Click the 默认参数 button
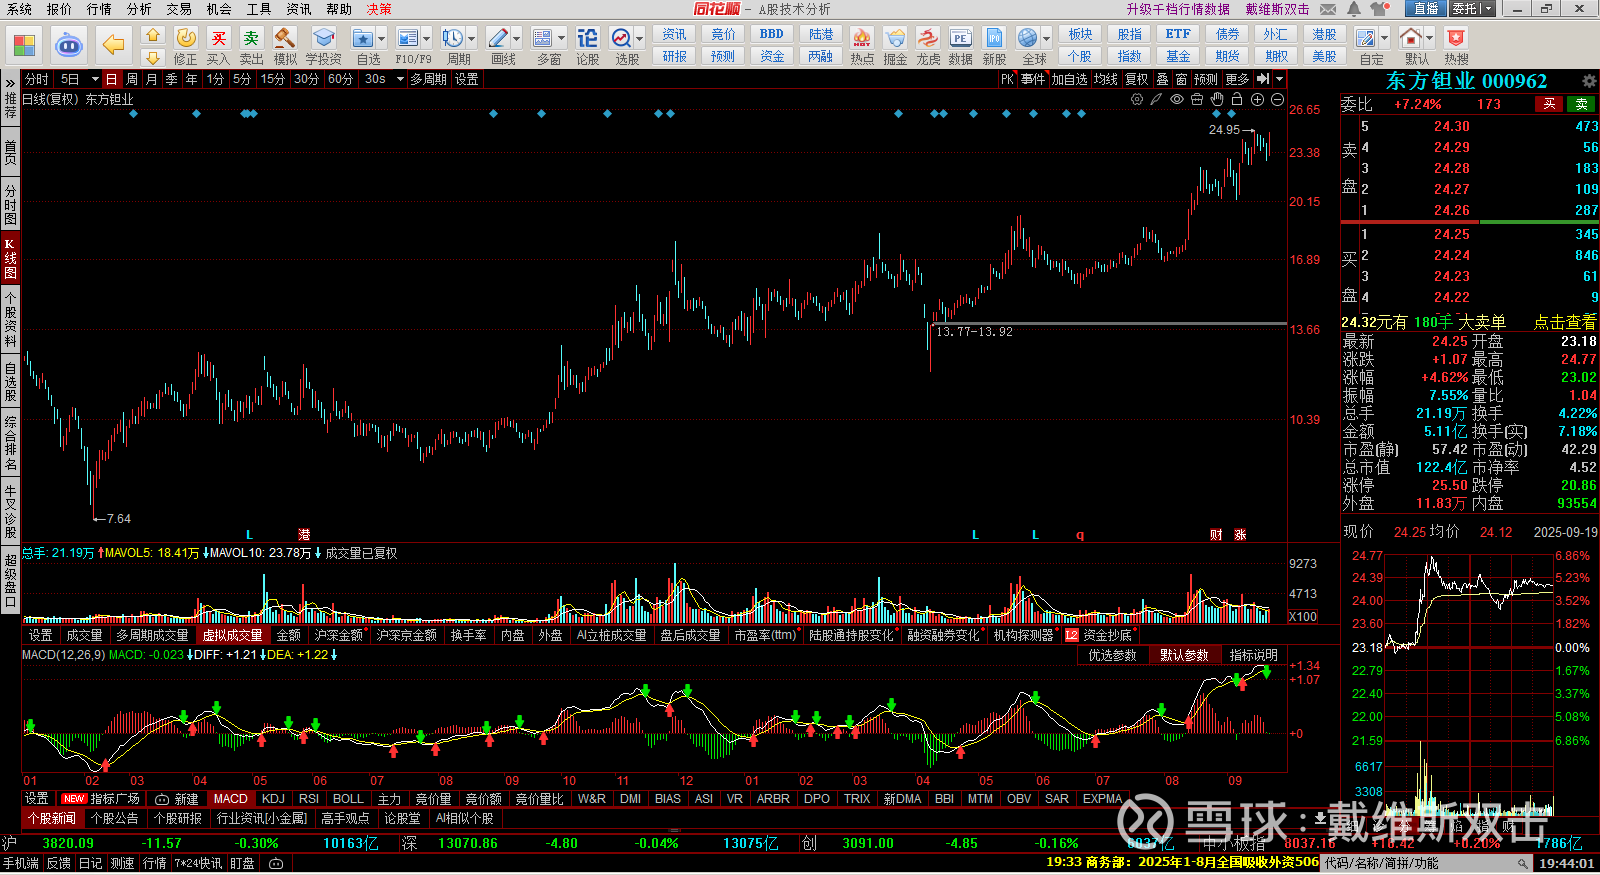Image resolution: width=1600 pixels, height=875 pixels. [1184, 655]
